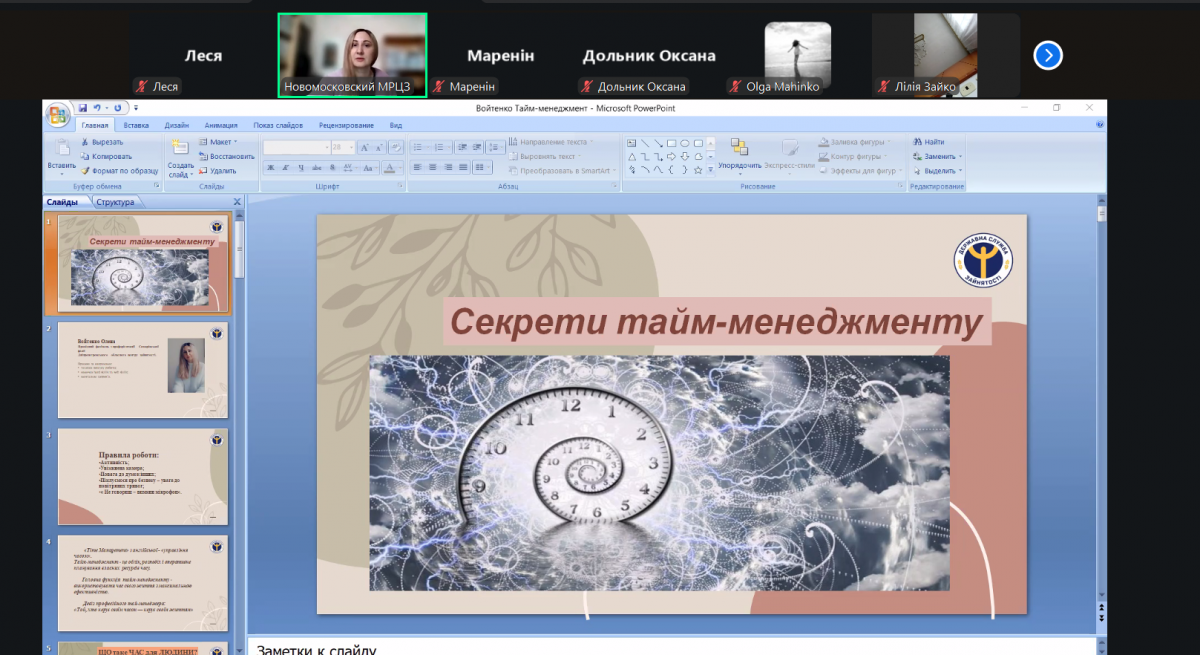Click the Office button logo
This screenshot has width=1200, height=655.
pyautogui.click(x=57, y=114)
